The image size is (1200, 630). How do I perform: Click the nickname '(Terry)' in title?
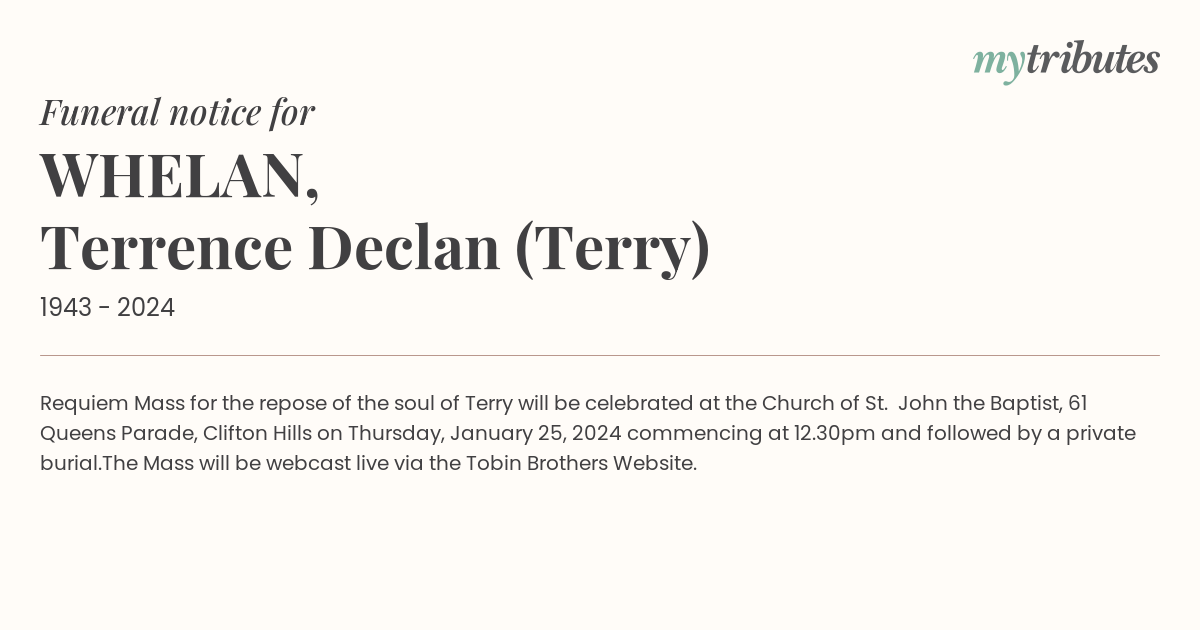(x=613, y=249)
